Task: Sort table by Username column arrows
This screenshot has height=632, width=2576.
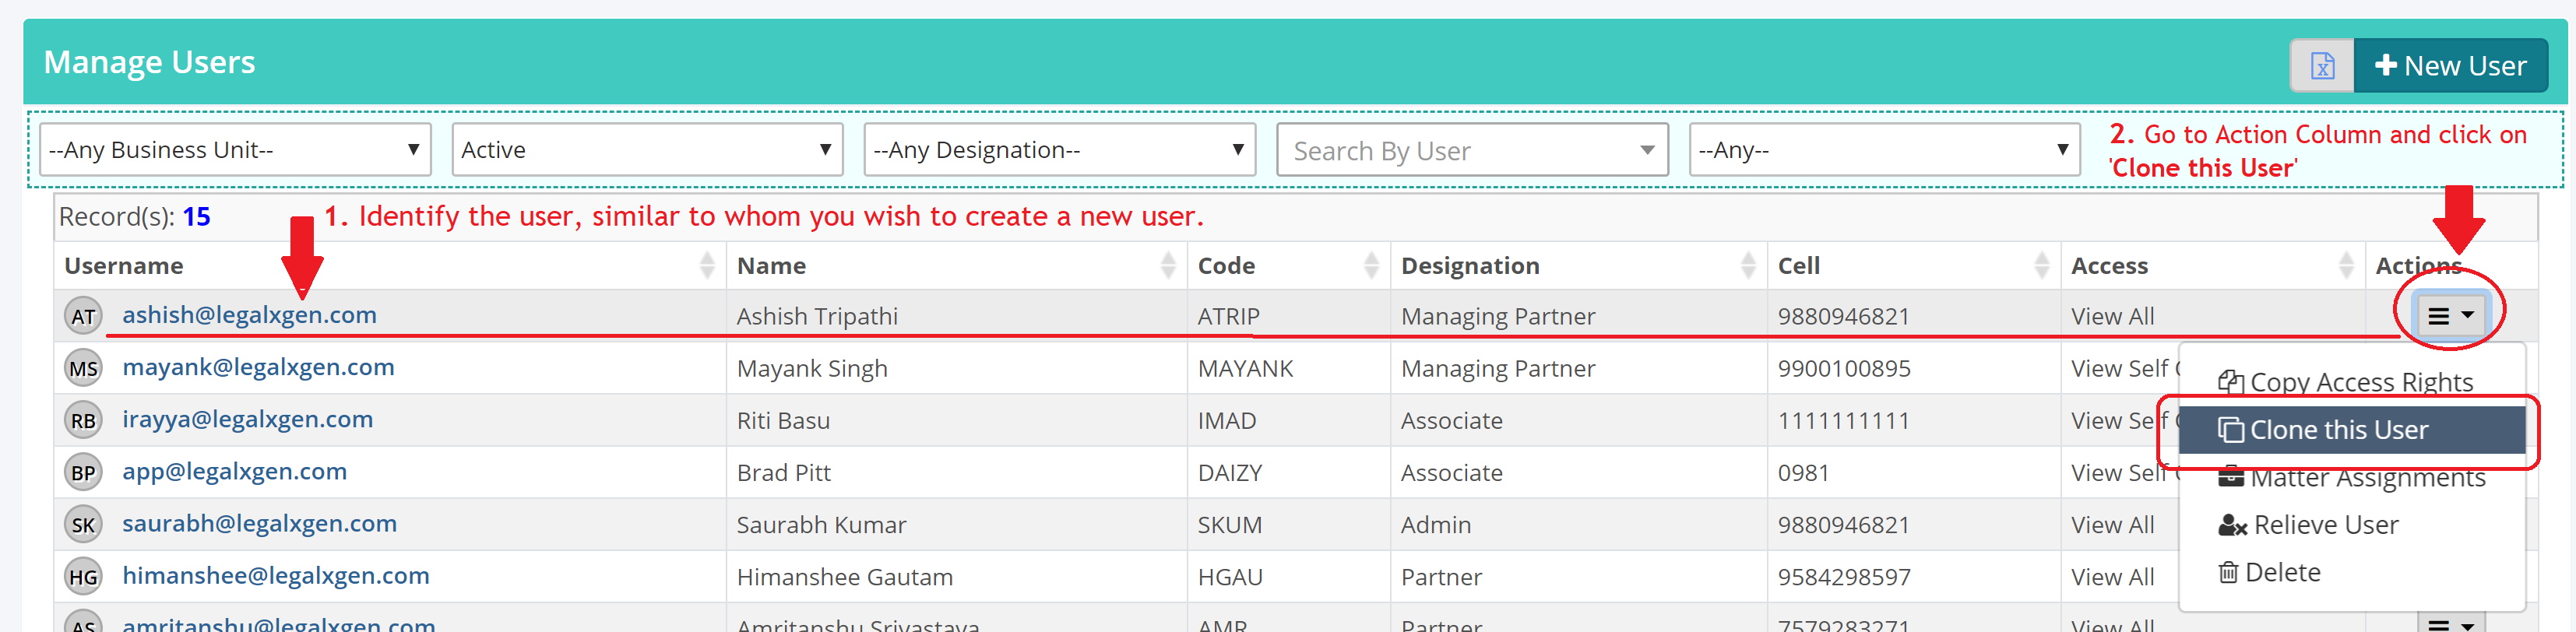Action: coord(707,265)
